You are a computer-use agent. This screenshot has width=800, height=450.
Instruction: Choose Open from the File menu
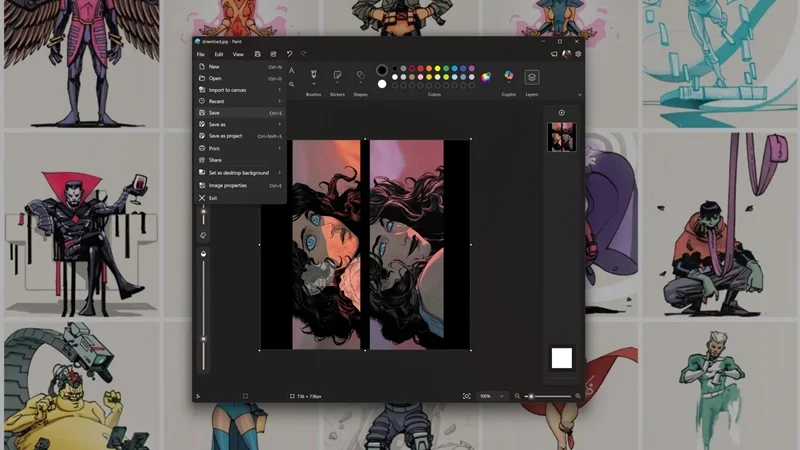coord(240,79)
